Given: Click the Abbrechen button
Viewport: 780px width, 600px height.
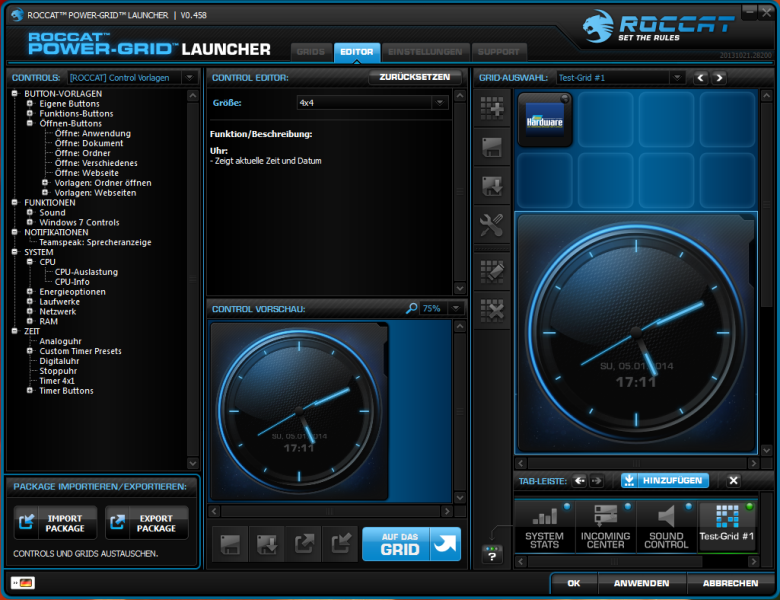Looking at the screenshot, I should point(730,583).
